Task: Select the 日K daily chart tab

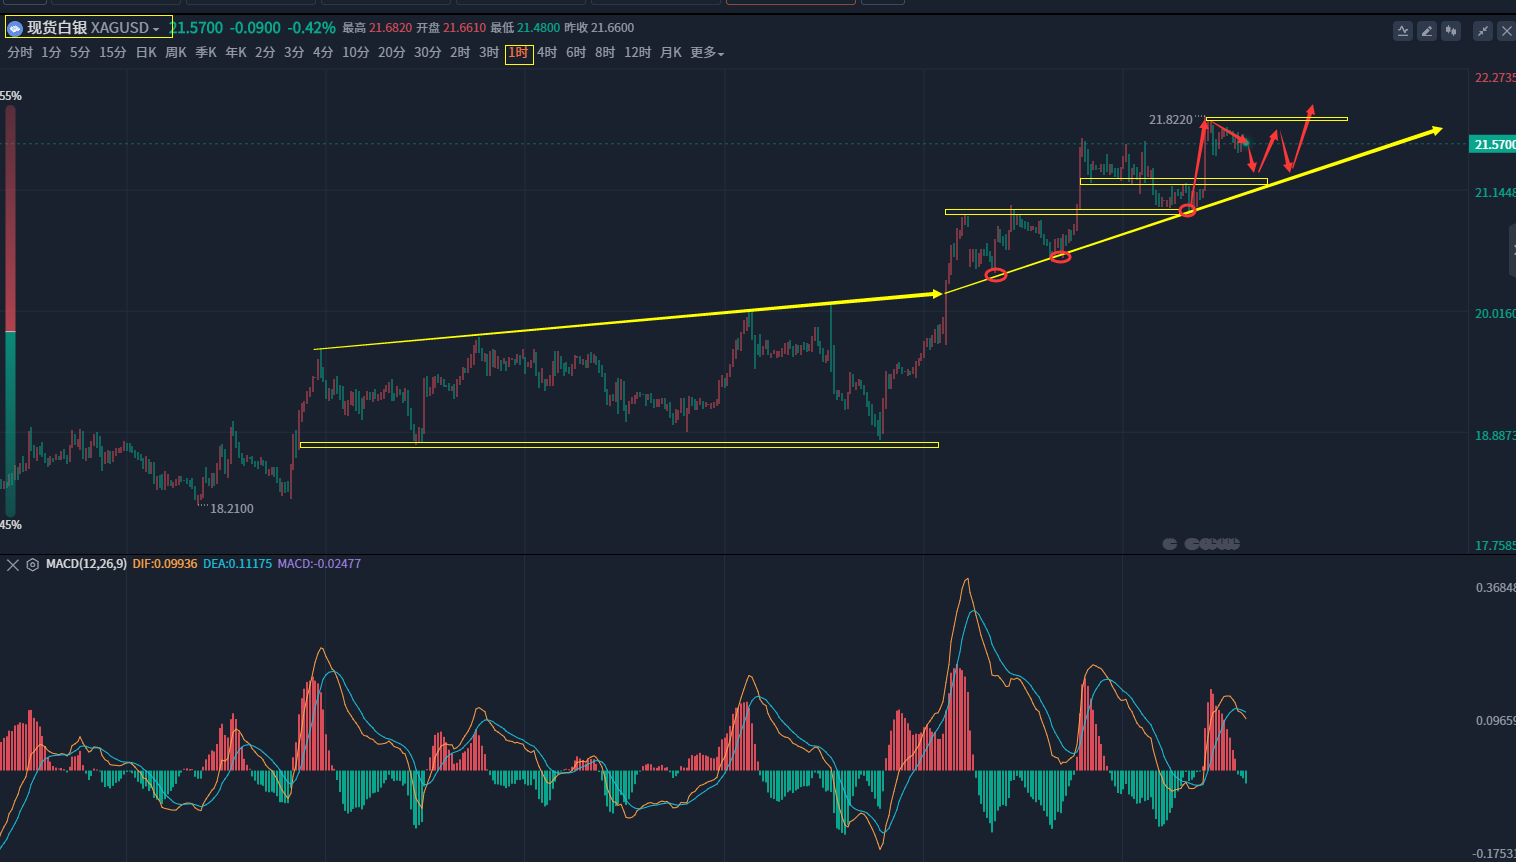Action: [x=146, y=53]
